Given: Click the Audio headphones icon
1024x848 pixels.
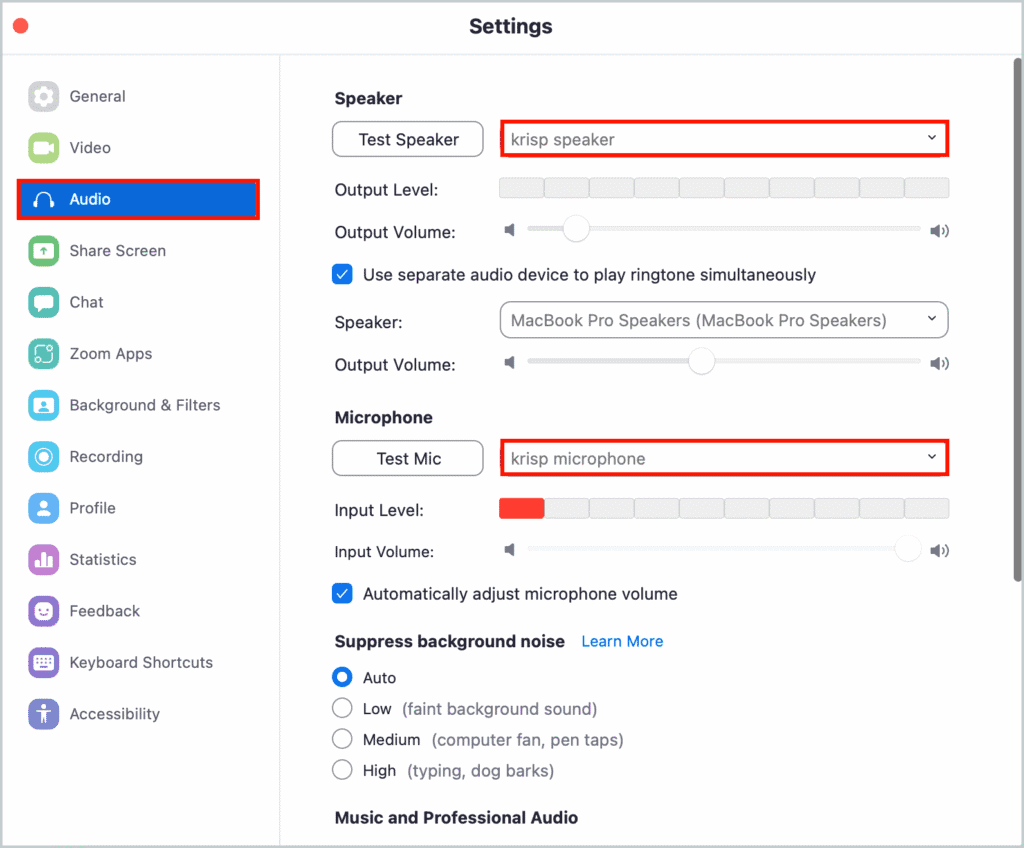Looking at the screenshot, I should point(44,199).
